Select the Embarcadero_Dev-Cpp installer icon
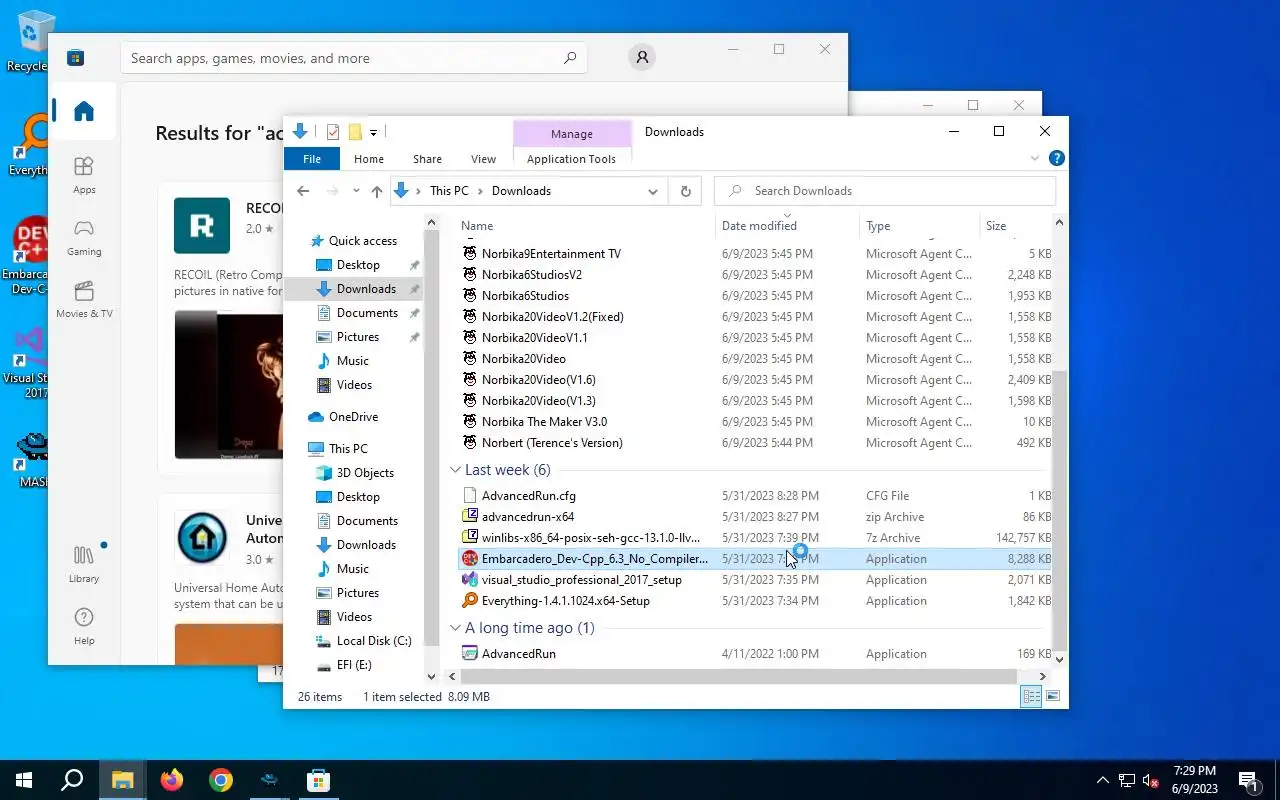 pos(470,559)
